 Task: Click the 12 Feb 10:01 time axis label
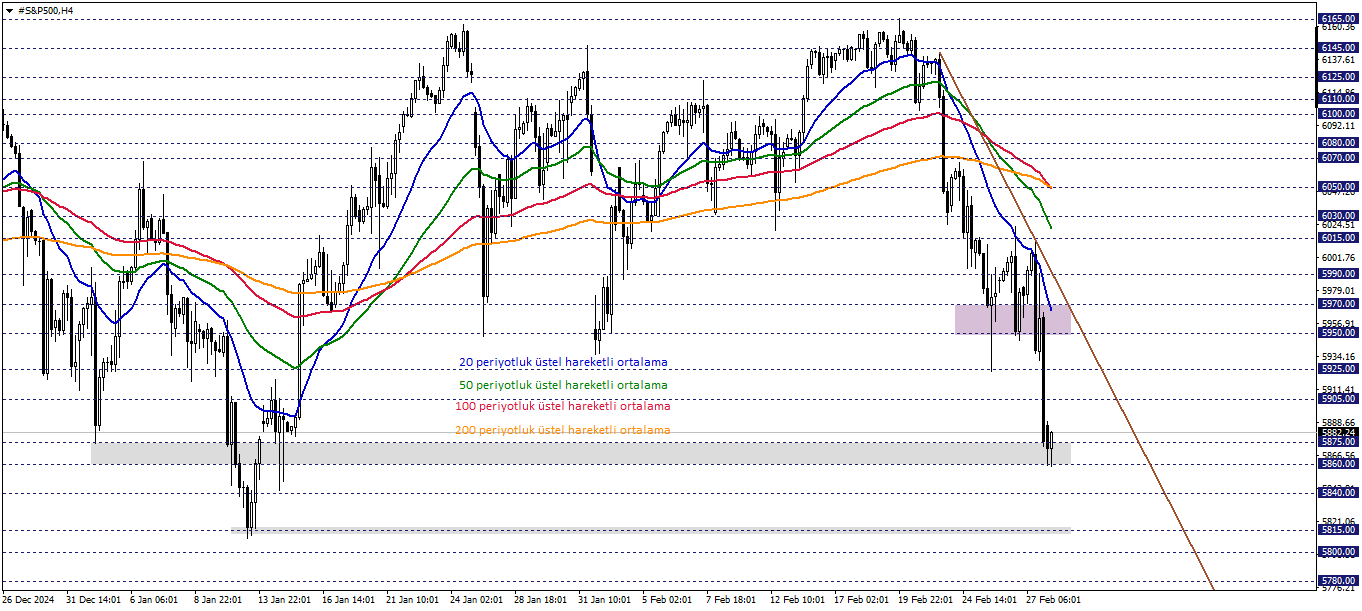tap(797, 600)
